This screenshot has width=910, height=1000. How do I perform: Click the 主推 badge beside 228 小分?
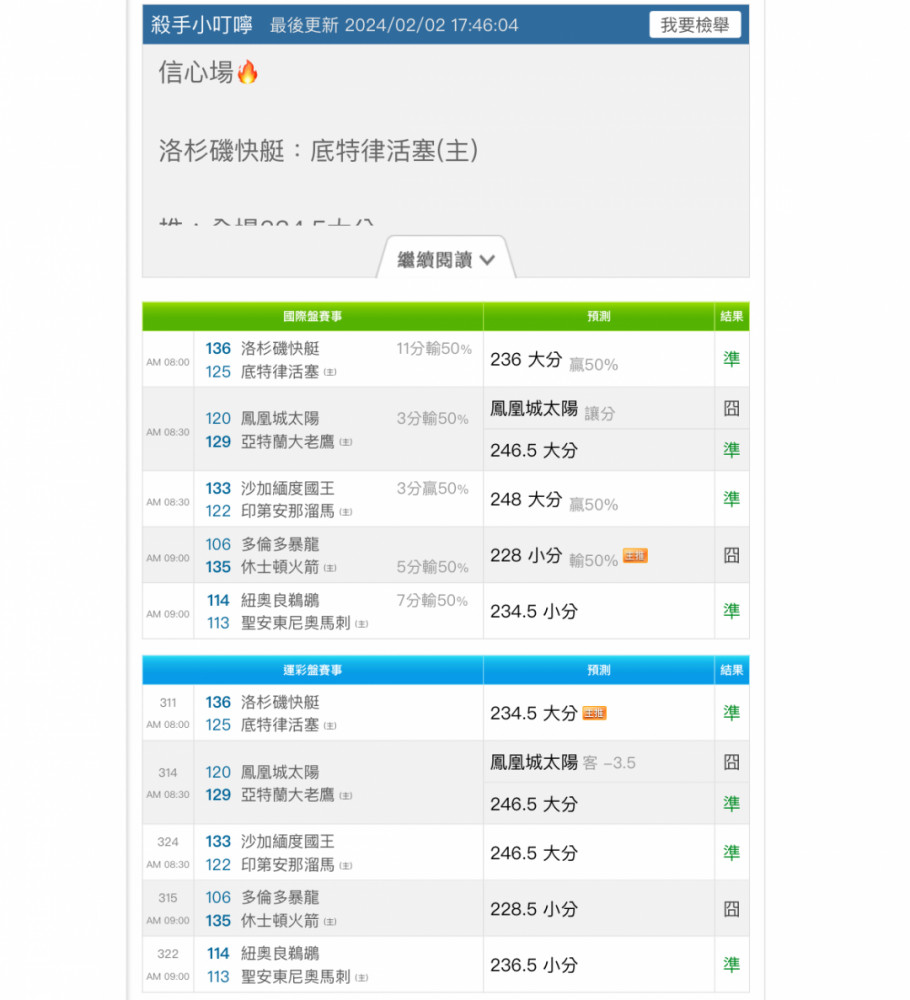[x=635, y=555]
